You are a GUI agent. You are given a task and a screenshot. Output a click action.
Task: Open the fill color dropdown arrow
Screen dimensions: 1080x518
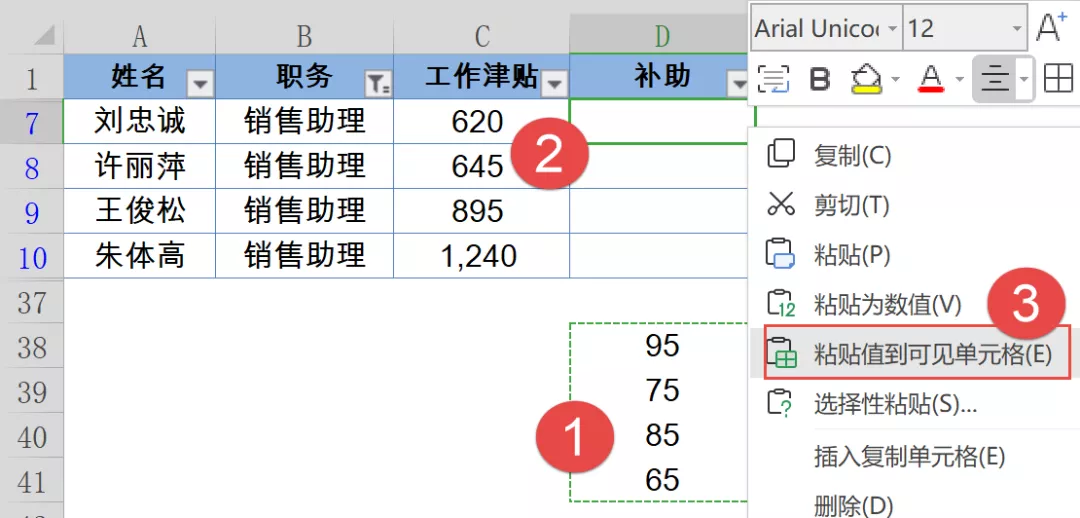895,80
